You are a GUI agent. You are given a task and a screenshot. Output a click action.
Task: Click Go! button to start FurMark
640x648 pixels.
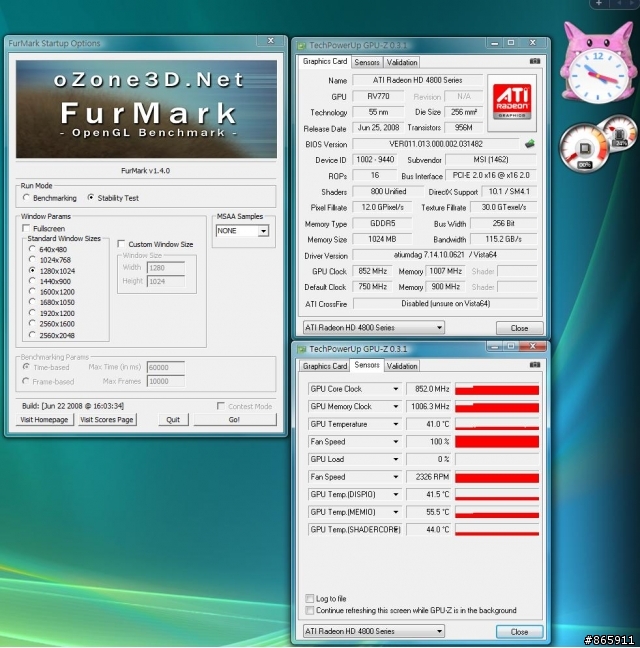point(234,419)
